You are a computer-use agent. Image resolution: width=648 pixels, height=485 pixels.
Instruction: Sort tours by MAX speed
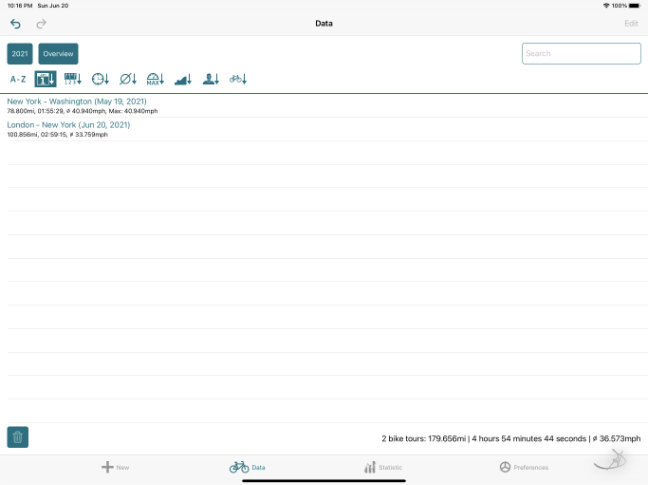tap(155, 79)
